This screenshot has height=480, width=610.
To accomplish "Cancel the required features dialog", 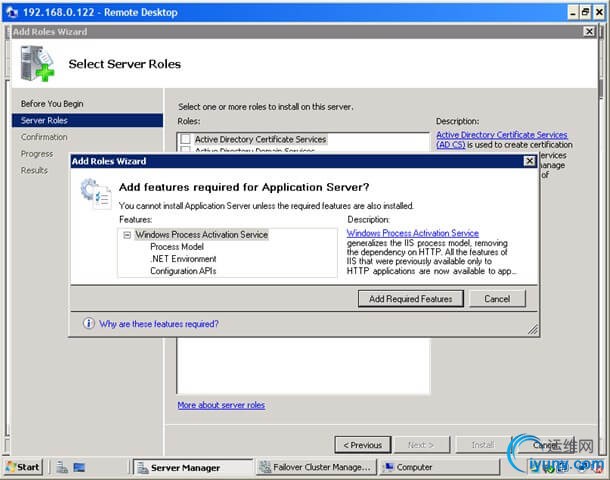I will click(x=497, y=299).
